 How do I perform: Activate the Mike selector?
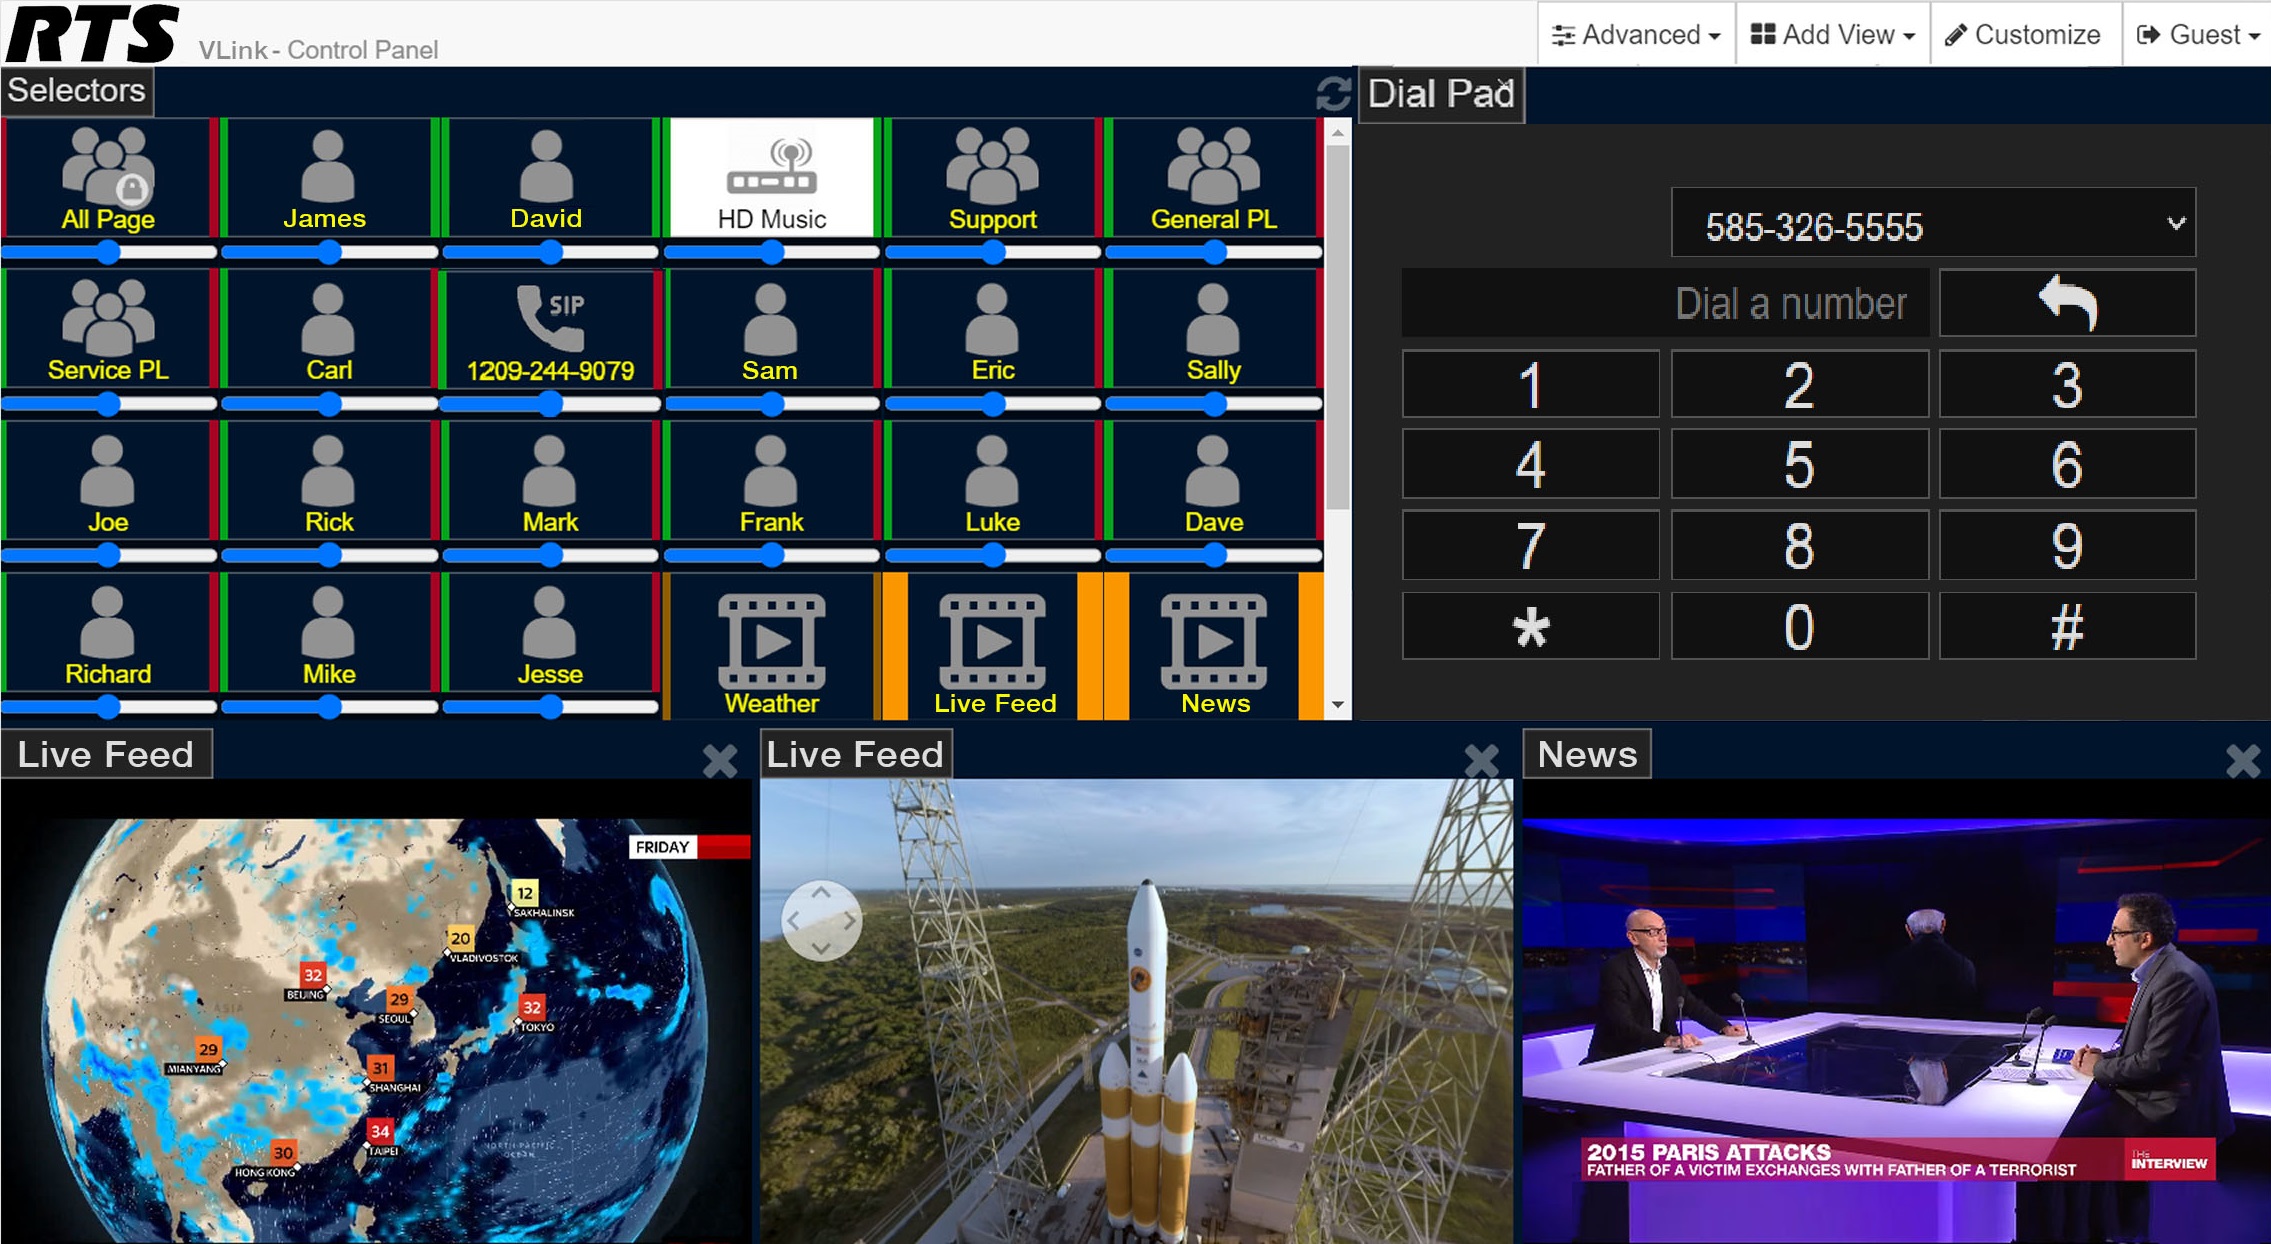(328, 633)
